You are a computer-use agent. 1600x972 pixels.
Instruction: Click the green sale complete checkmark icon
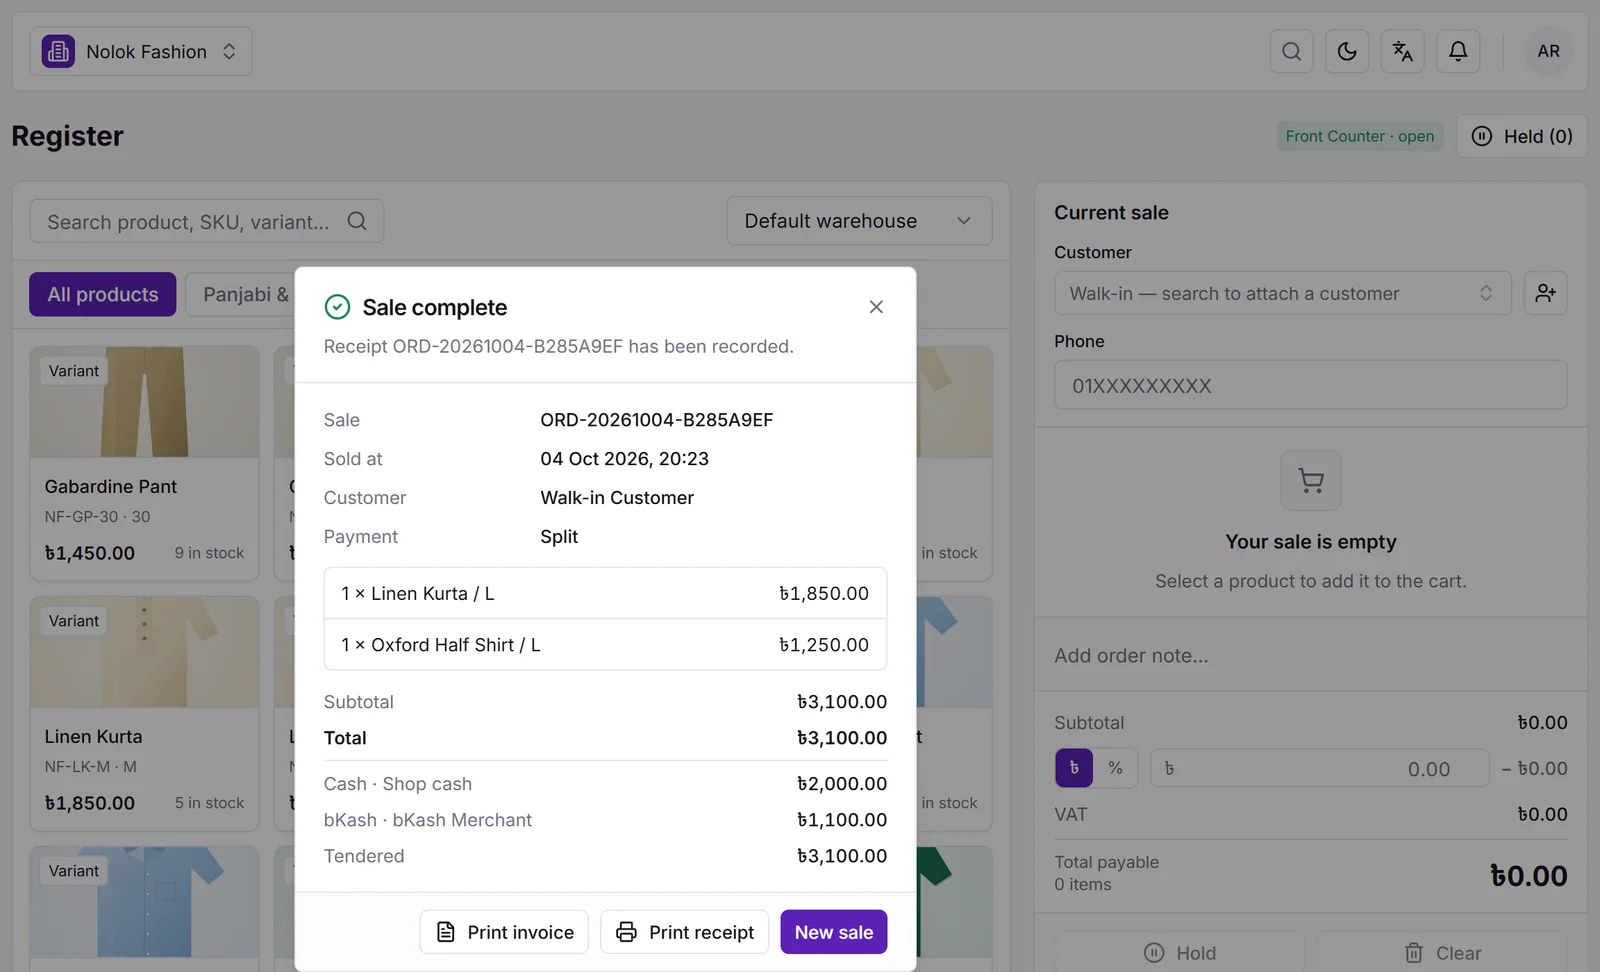pos(338,307)
